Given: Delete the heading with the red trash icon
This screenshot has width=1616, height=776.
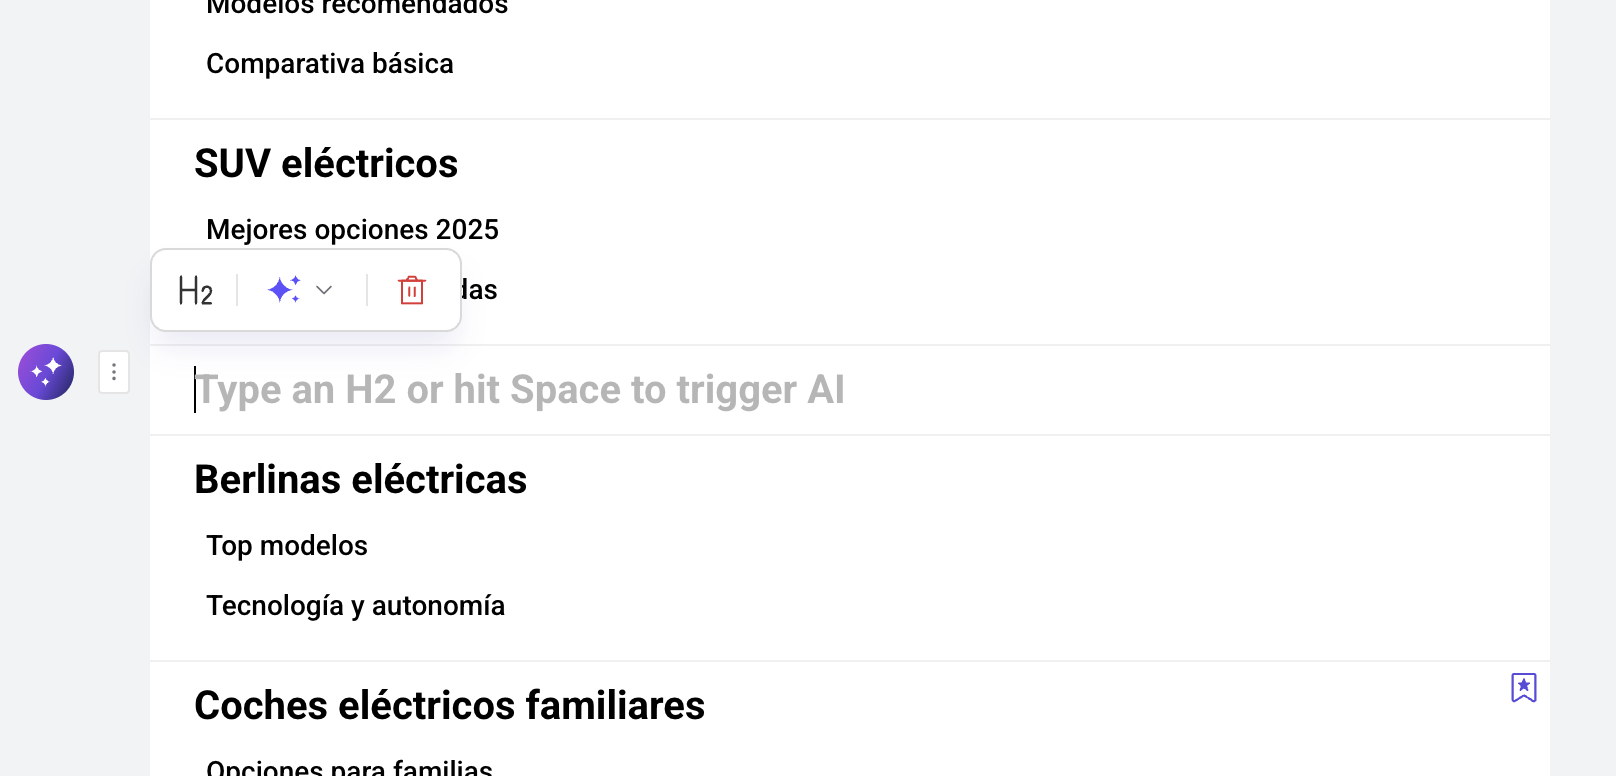Looking at the screenshot, I should pyautogui.click(x=412, y=290).
